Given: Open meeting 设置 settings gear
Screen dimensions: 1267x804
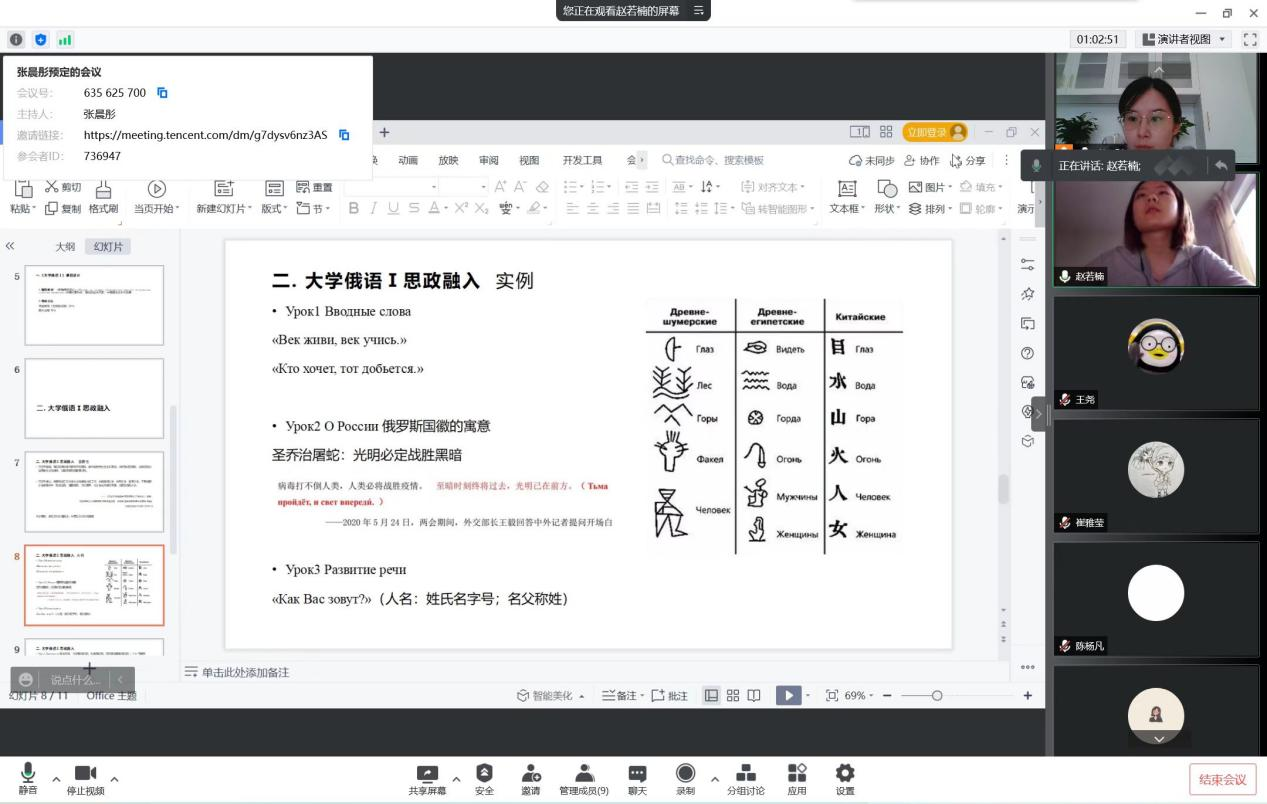Looking at the screenshot, I should [845, 774].
